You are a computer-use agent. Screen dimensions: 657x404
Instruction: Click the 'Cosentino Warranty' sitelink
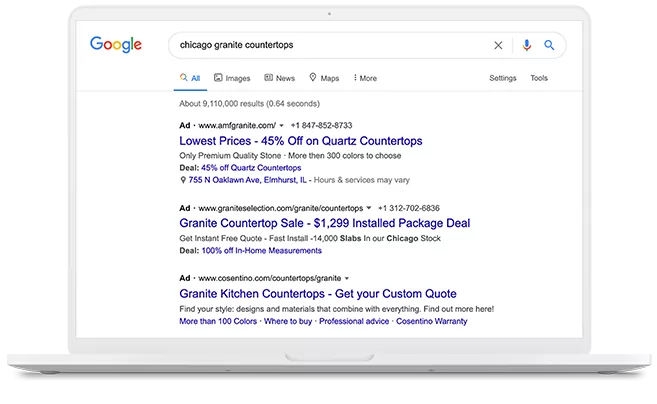tap(432, 321)
